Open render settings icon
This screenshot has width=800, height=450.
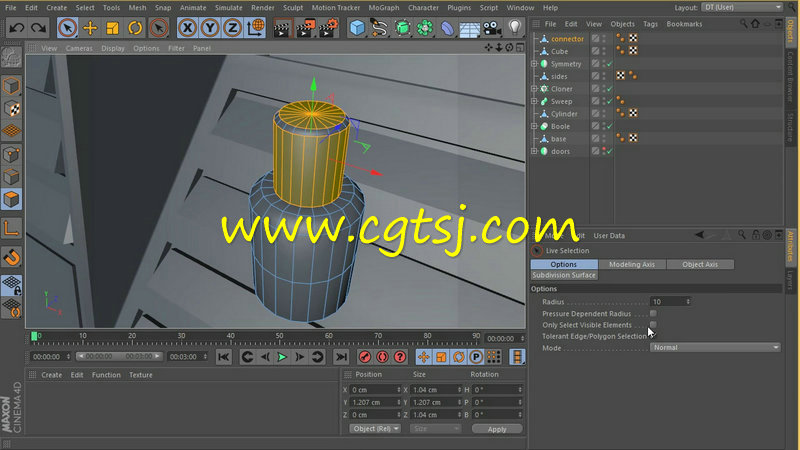328,28
